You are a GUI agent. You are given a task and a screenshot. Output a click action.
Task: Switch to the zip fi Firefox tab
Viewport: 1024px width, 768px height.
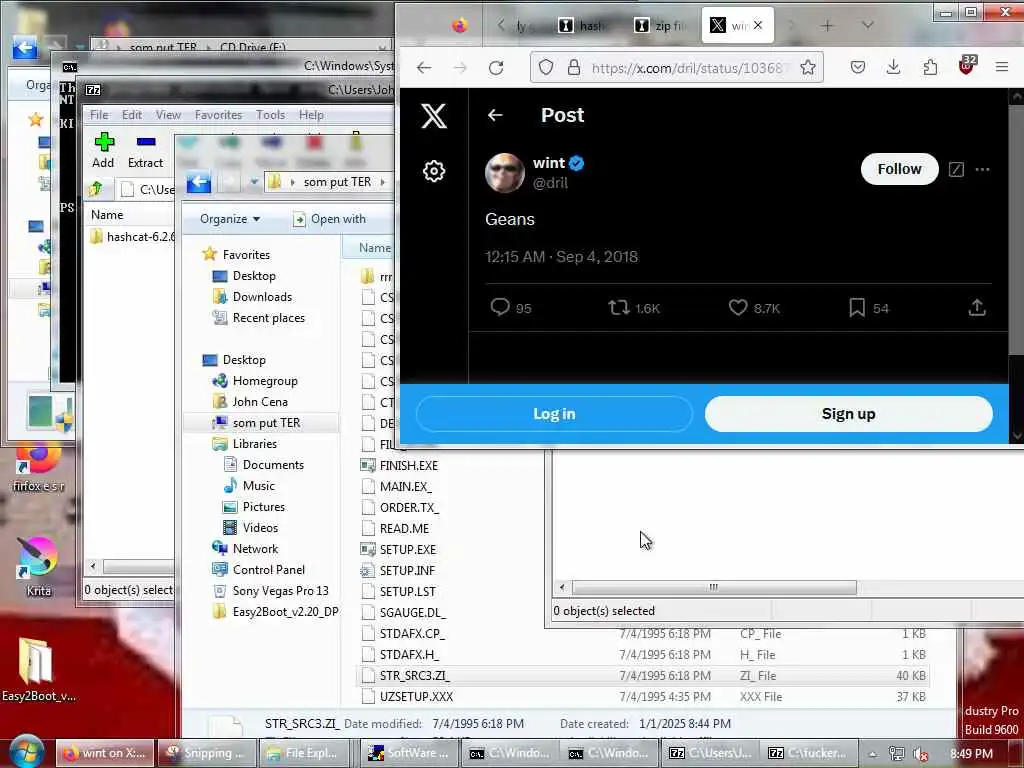(x=662, y=25)
